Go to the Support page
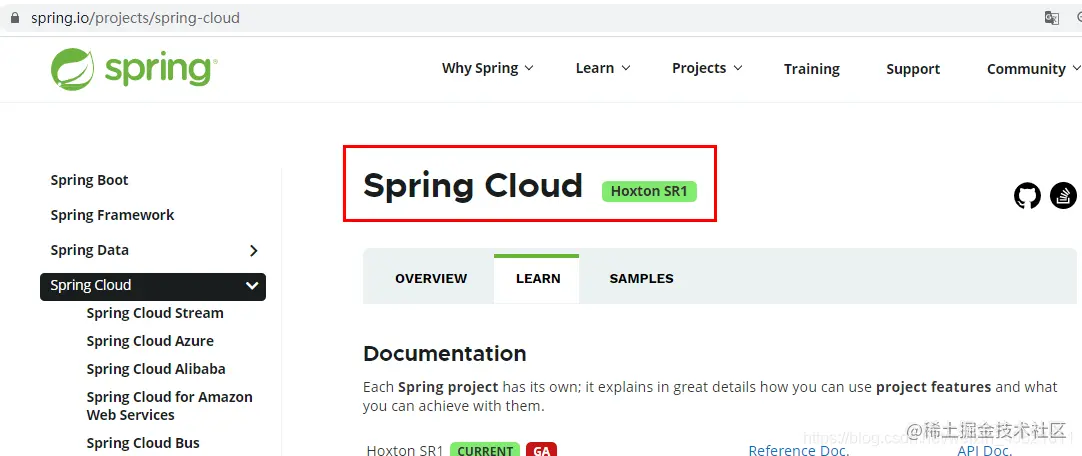 tap(913, 69)
